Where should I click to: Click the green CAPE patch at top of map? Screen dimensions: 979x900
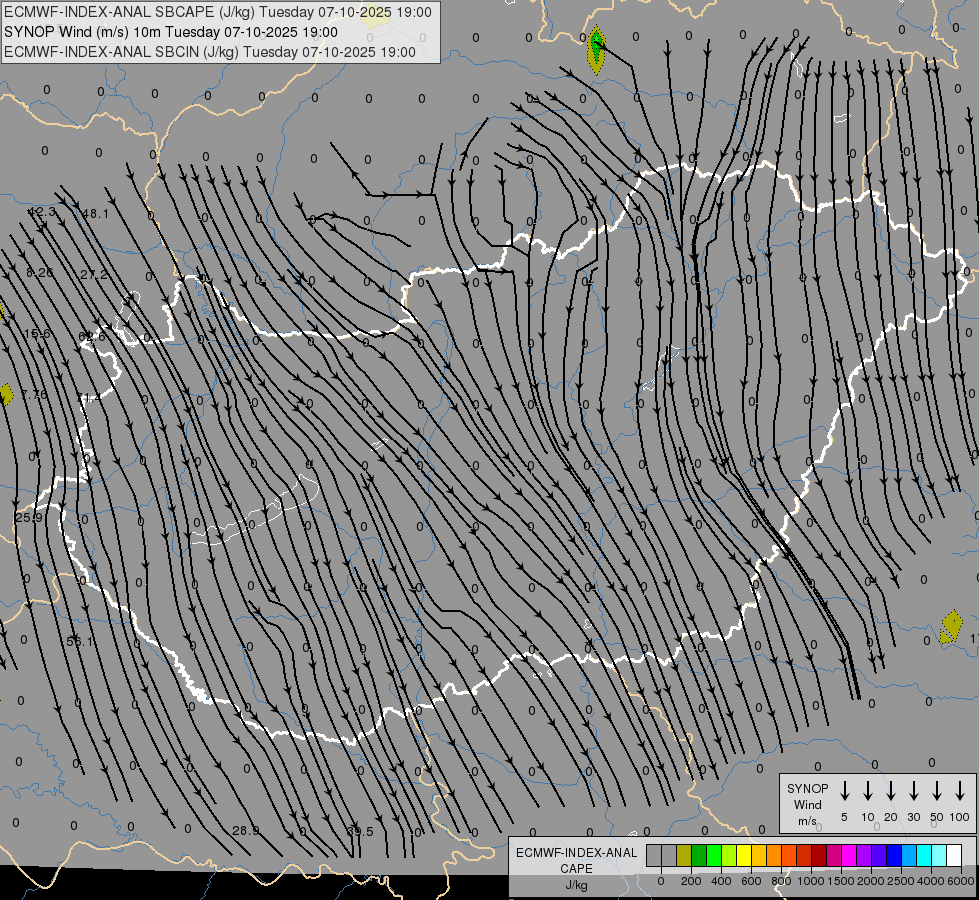pos(596,48)
